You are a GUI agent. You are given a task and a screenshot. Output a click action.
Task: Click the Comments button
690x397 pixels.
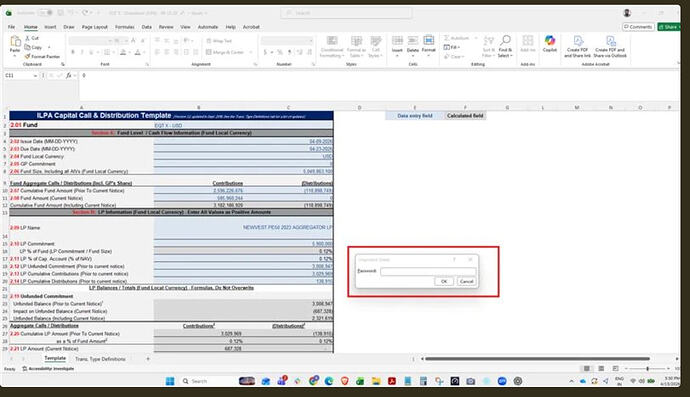(x=638, y=27)
